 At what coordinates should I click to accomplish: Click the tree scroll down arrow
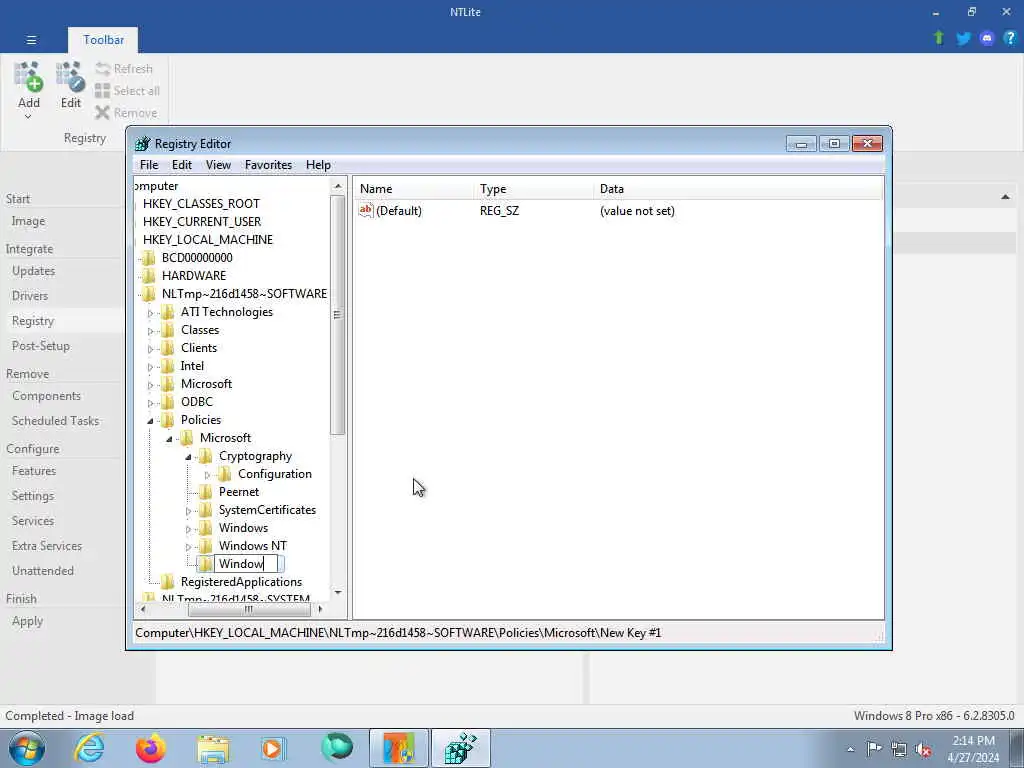point(338,592)
